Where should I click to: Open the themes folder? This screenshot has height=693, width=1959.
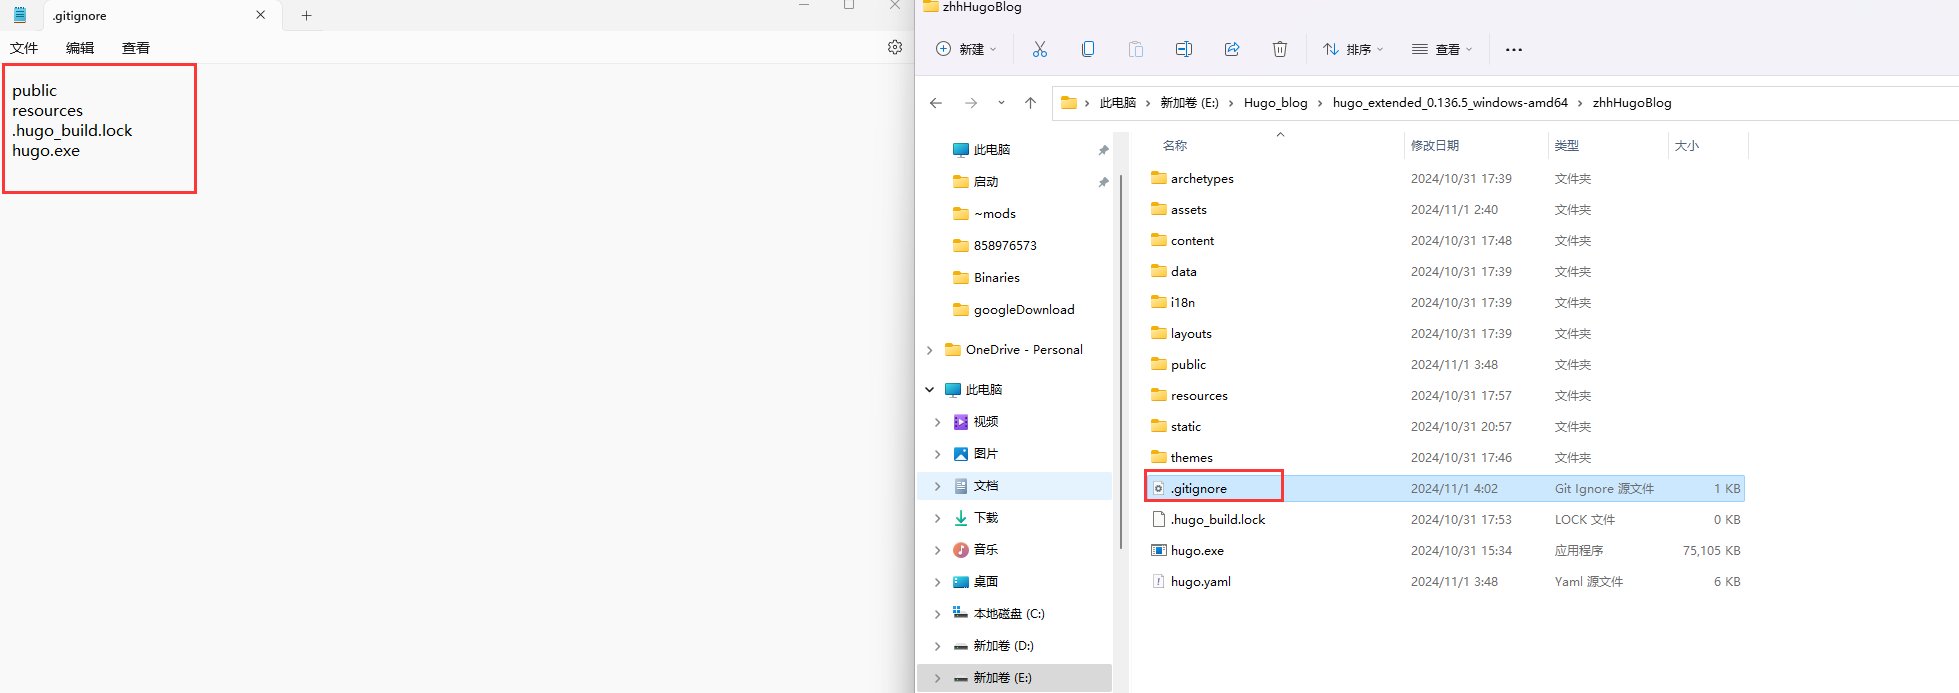pos(1191,458)
